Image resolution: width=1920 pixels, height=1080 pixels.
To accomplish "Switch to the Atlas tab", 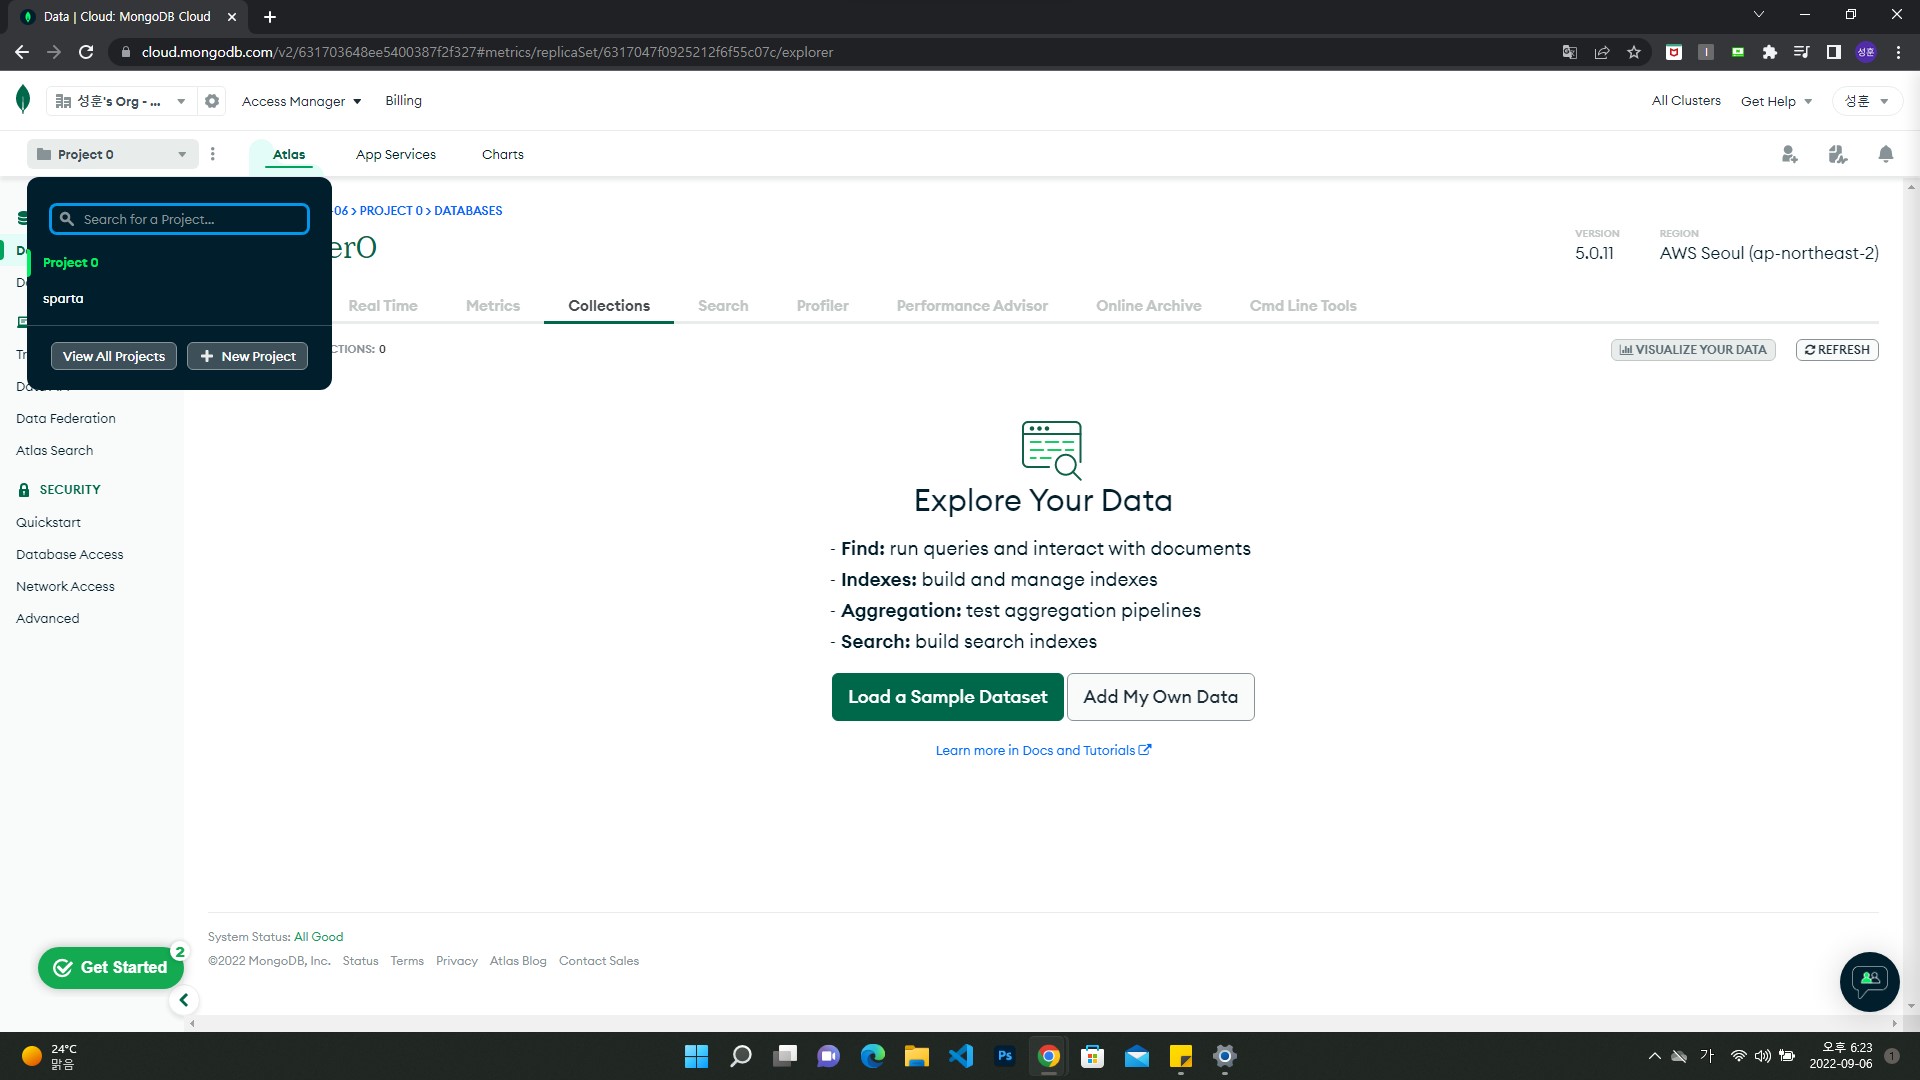I will pos(289,154).
